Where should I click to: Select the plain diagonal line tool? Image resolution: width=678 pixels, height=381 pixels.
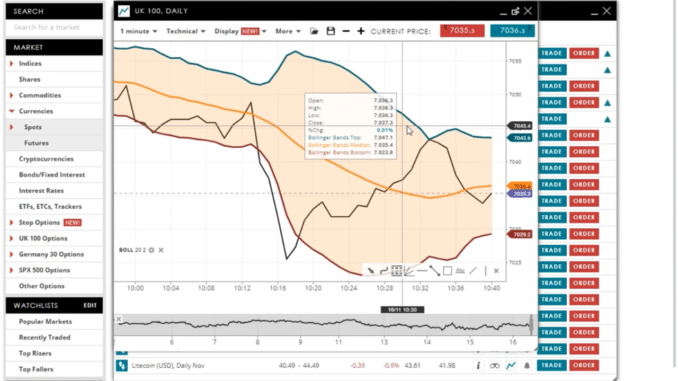coord(473,271)
